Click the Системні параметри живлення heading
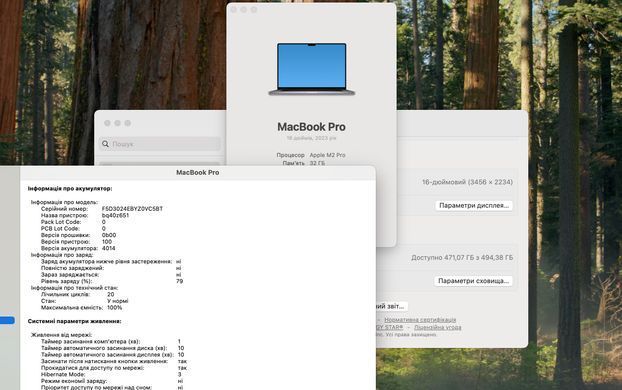 [x=75, y=321]
